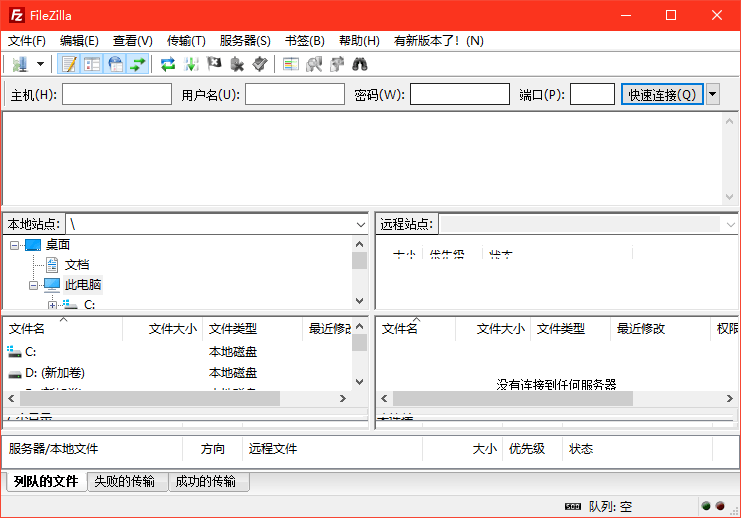Sort remote files by 文件类型 column
Screen dimensions: 741x518
coord(570,328)
